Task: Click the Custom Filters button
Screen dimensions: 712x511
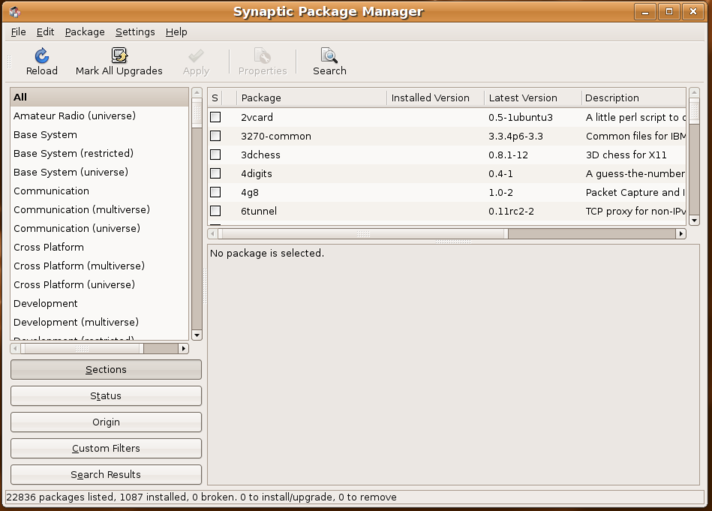Action: coord(106,448)
